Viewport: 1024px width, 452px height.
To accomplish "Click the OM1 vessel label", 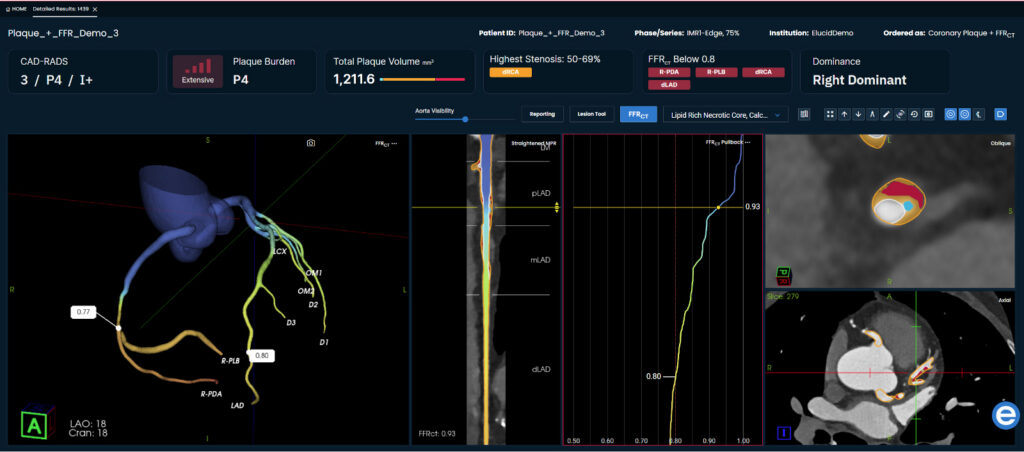I will tap(313, 272).
